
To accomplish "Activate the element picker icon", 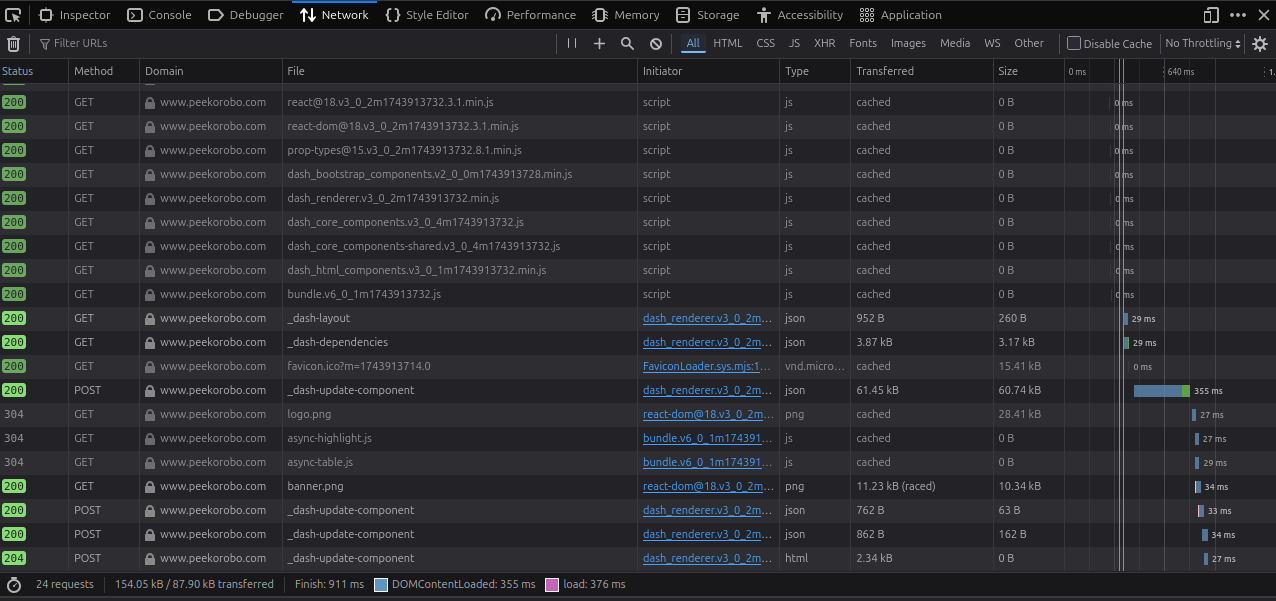I will [13, 15].
